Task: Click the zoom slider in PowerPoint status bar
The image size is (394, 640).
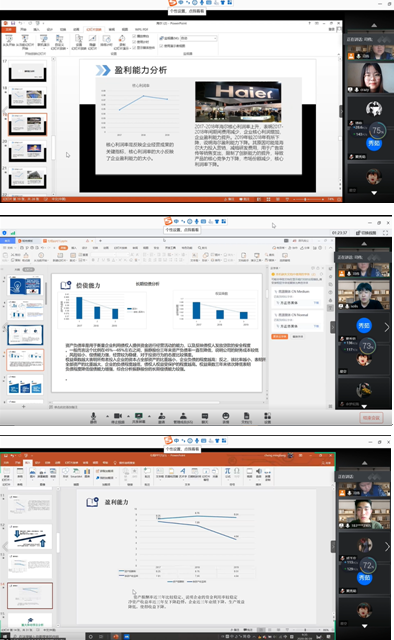Action: (305, 199)
